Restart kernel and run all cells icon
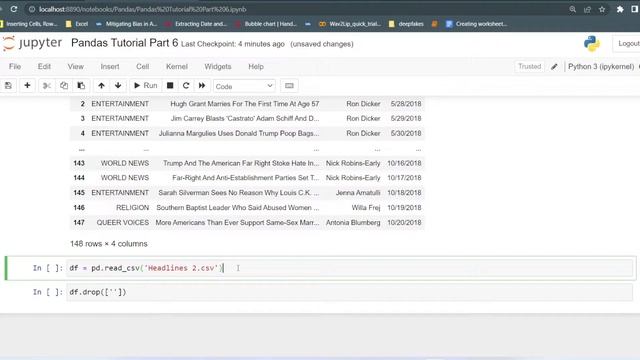This screenshot has width=640, height=360. [x=202, y=86]
